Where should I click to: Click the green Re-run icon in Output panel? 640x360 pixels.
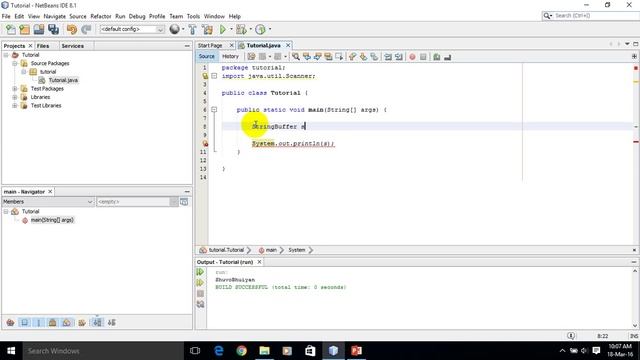(x=200, y=272)
